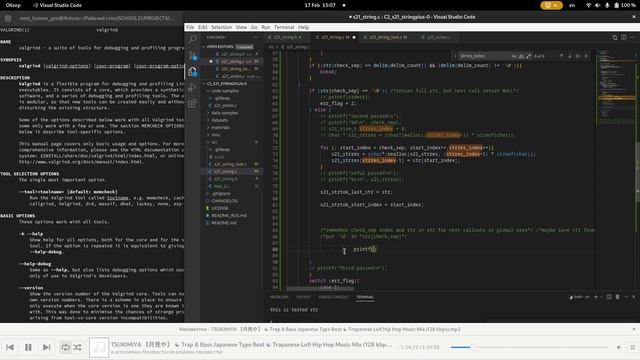Open the Edit menu in VS Code

[x=203, y=27]
